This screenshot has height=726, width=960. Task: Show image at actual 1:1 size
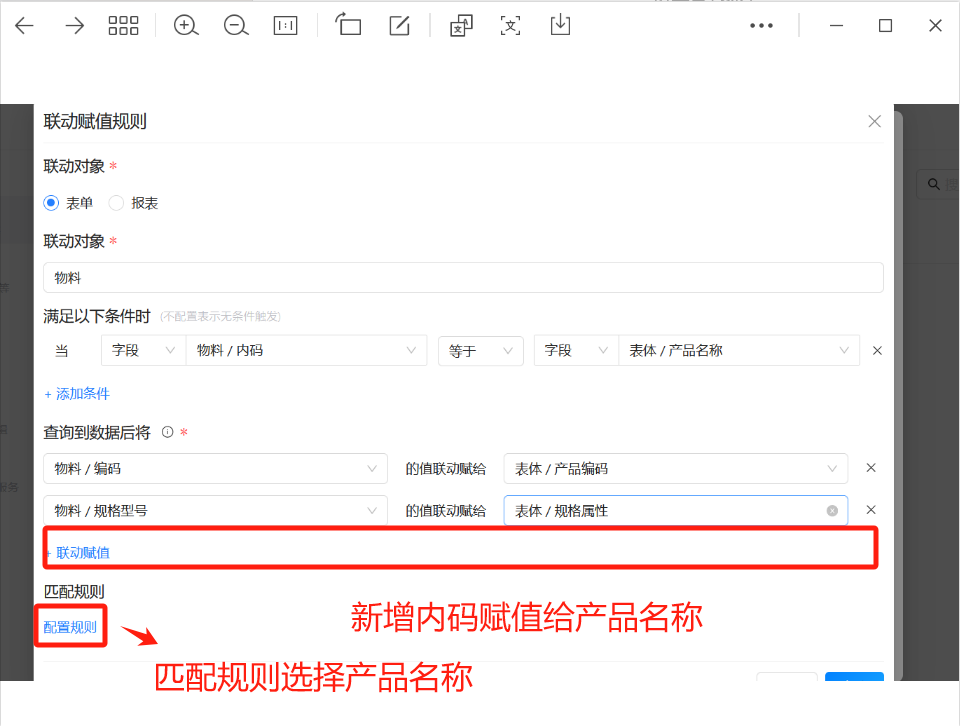tap(286, 26)
